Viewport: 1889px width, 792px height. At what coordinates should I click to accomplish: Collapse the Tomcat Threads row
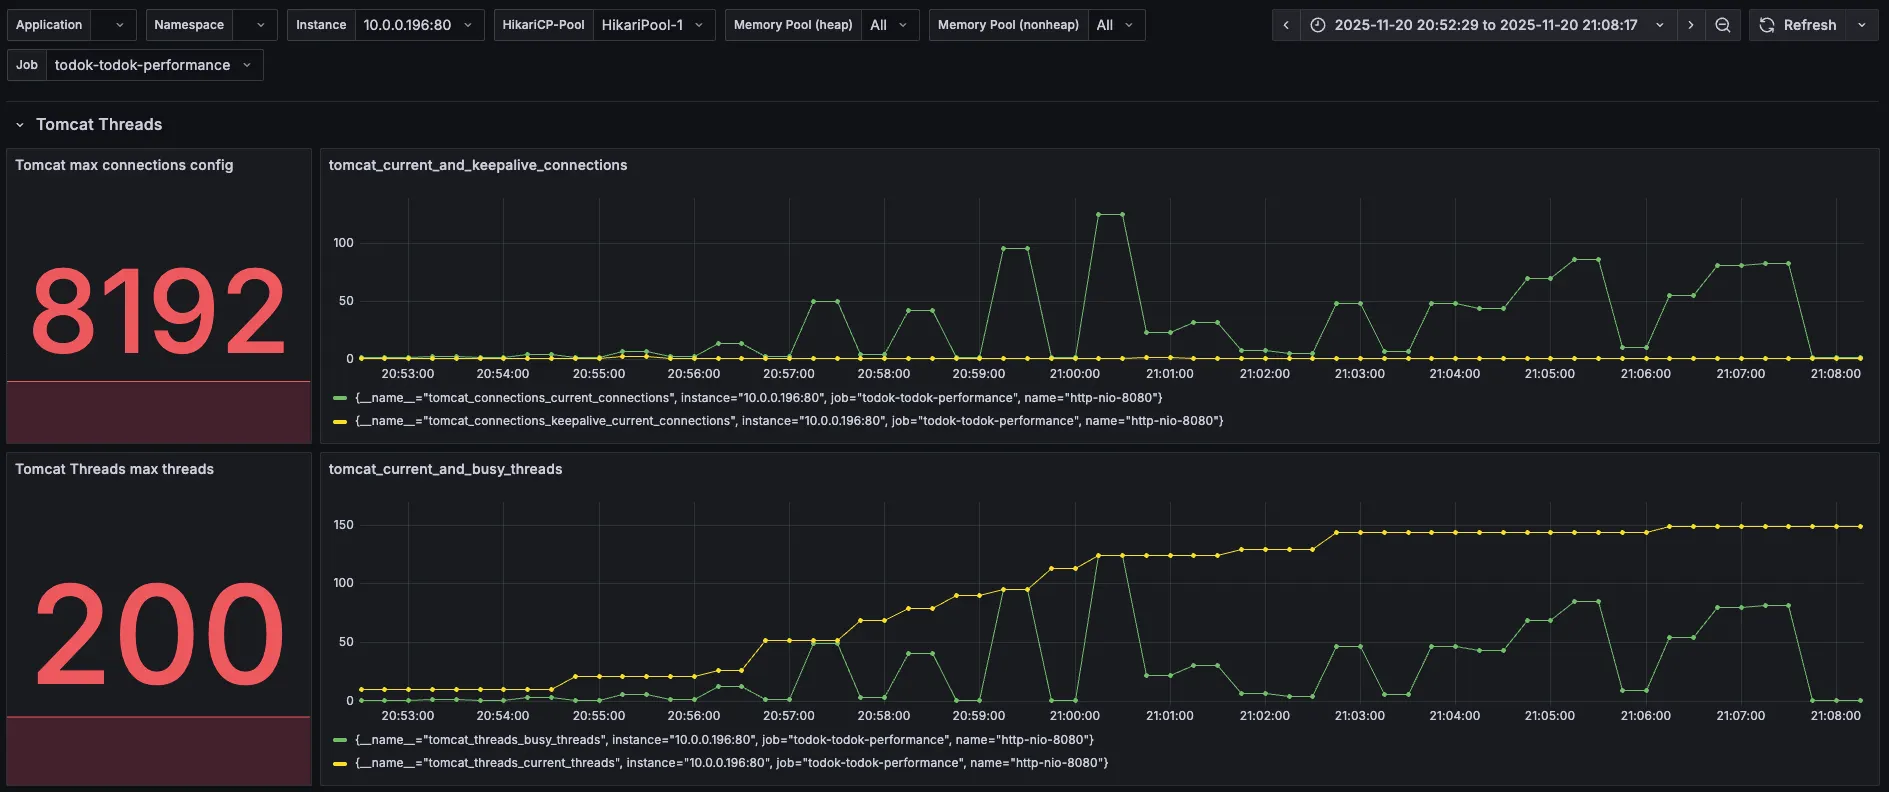pos(19,125)
